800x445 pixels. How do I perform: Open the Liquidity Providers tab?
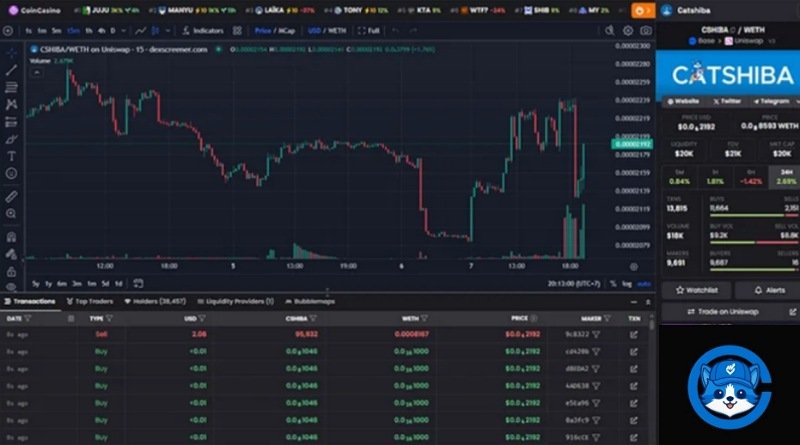(235, 302)
